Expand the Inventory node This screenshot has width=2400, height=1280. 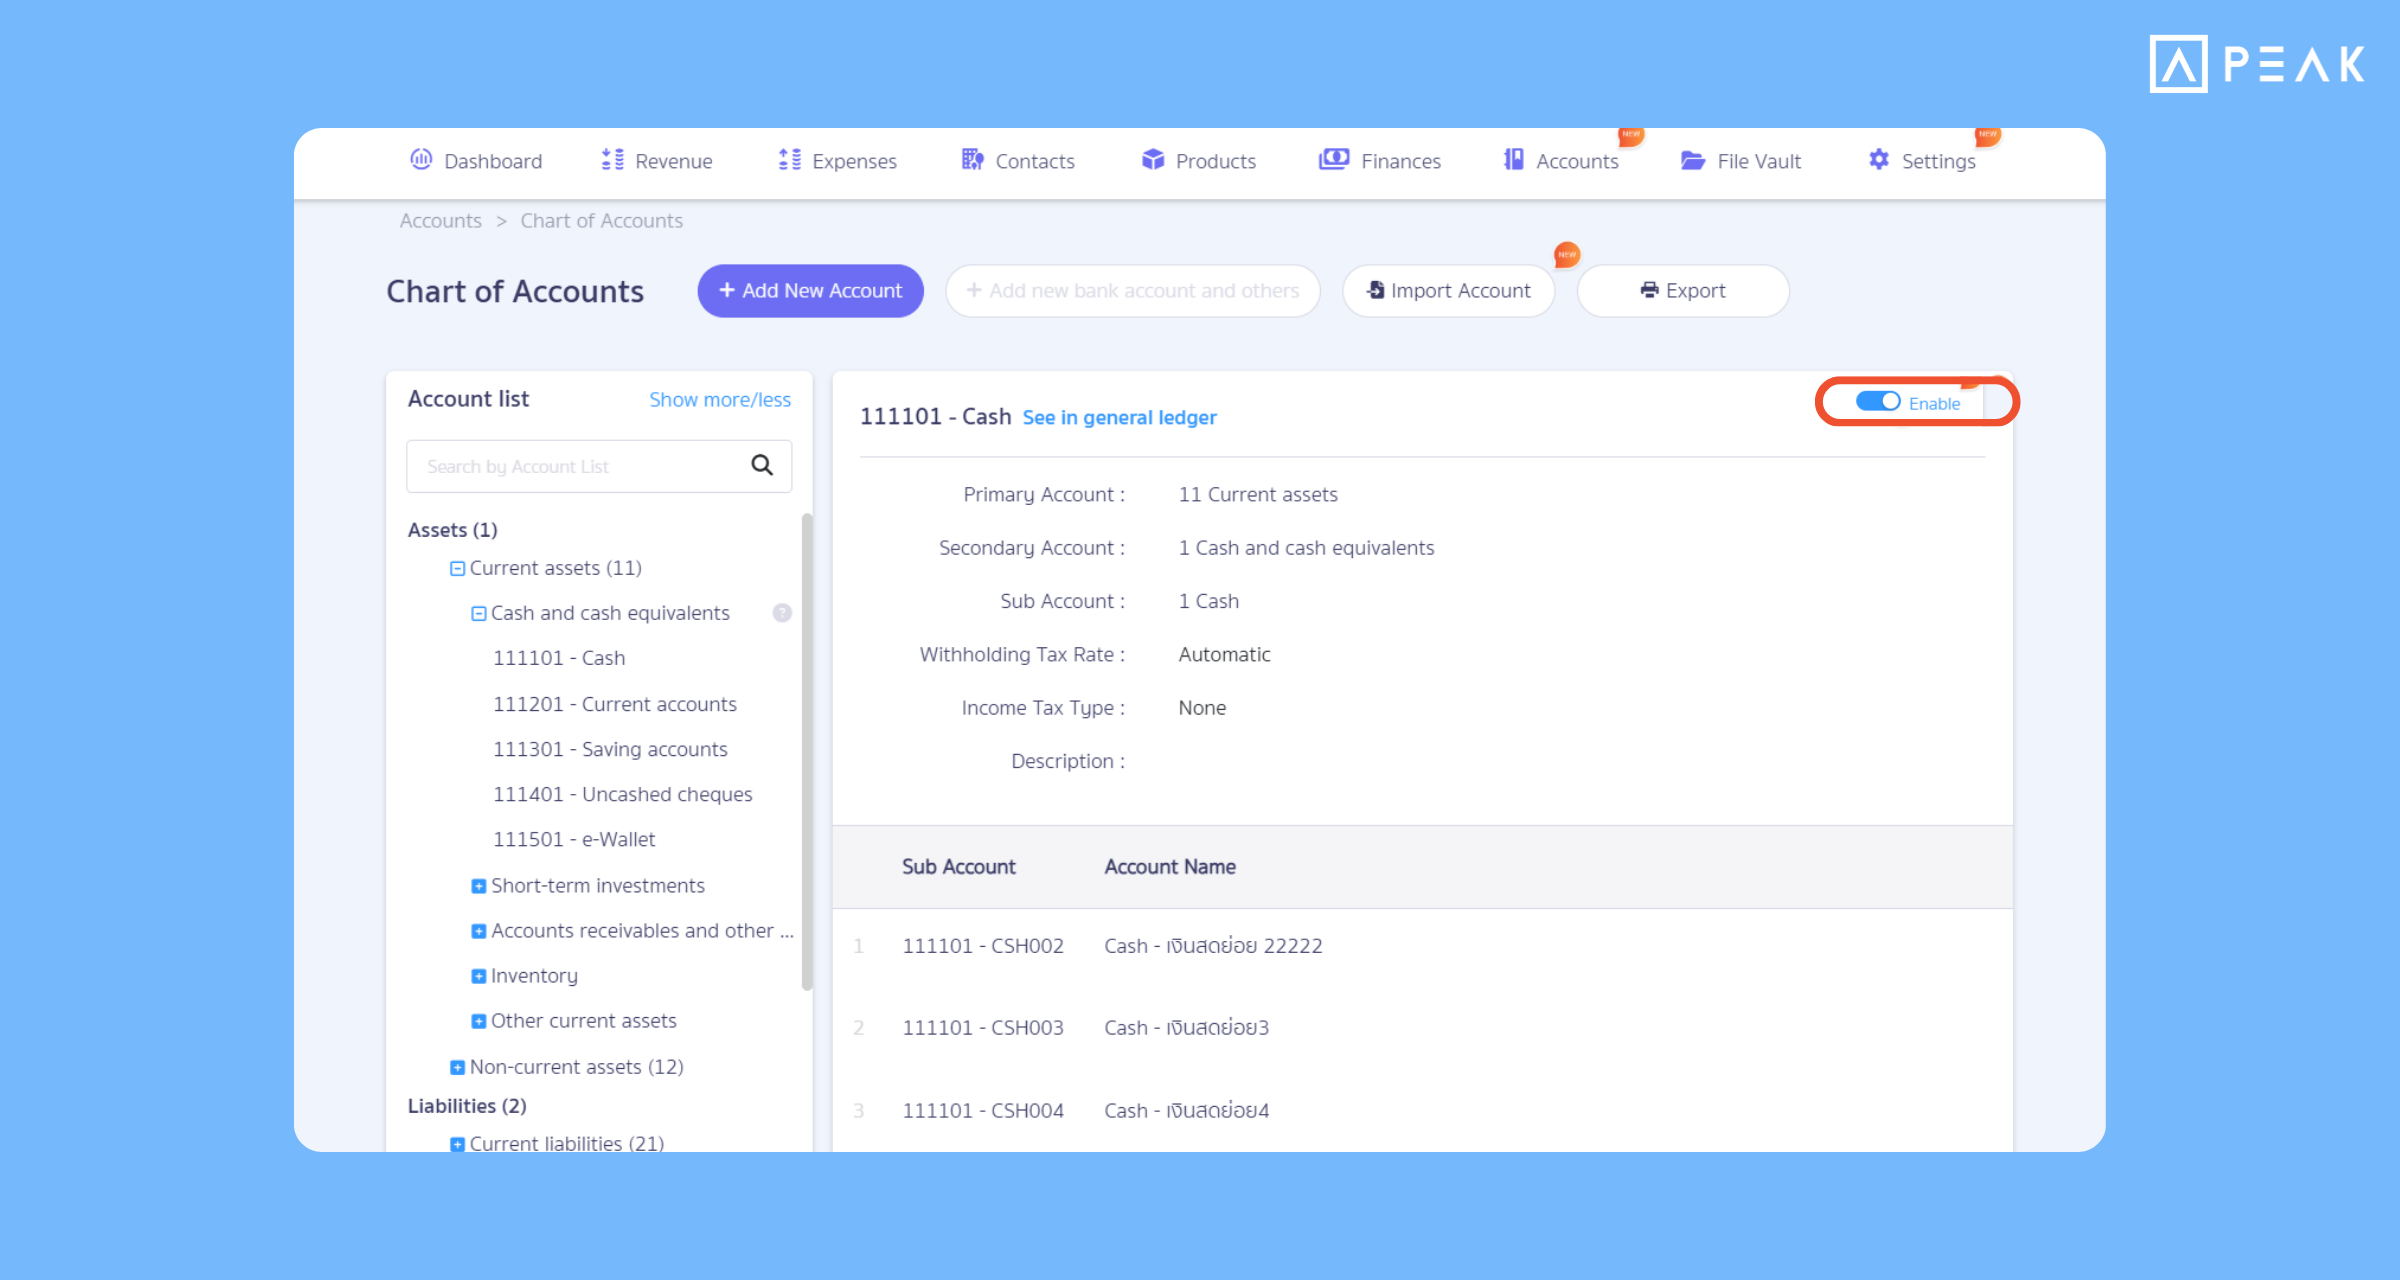[x=478, y=976]
